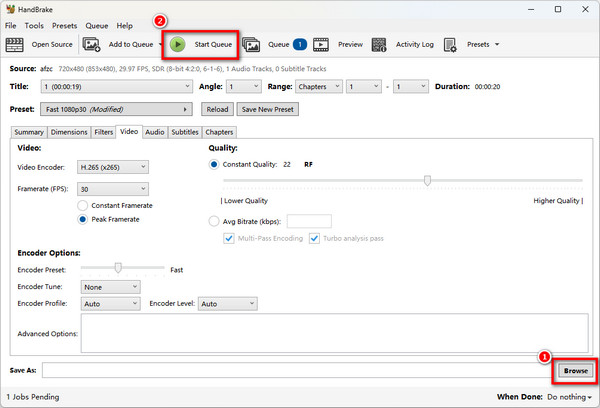This screenshot has height=408, width=600.
Task: Click the Avg Bitrate kbps field
Action: [x=309, y=221]
